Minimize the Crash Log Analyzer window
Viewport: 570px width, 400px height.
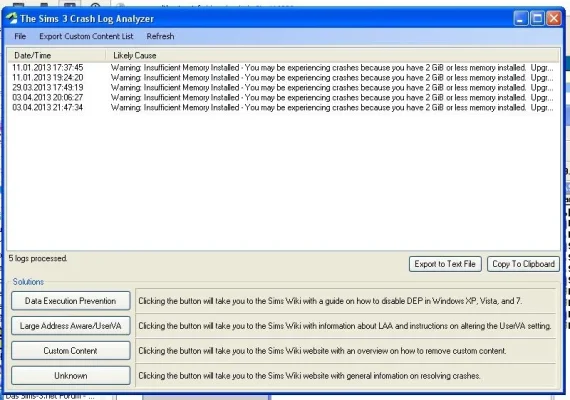521,18
